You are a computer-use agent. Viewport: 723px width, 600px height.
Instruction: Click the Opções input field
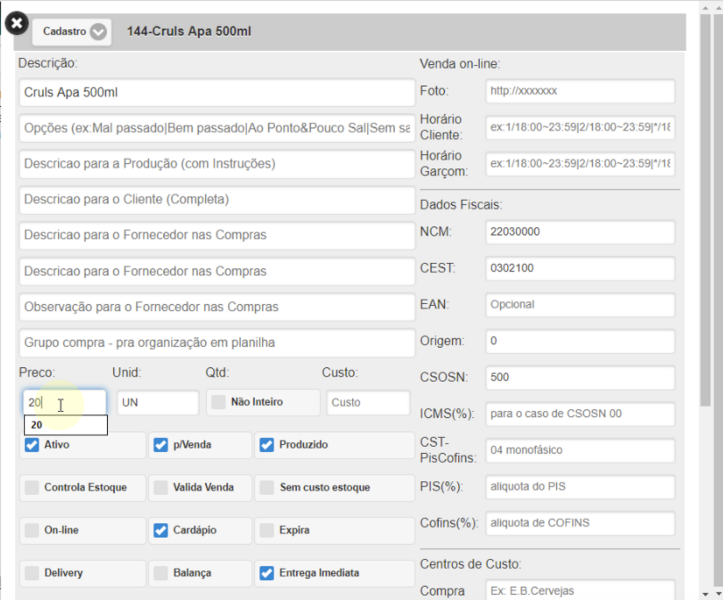click(x=217, y=128)
